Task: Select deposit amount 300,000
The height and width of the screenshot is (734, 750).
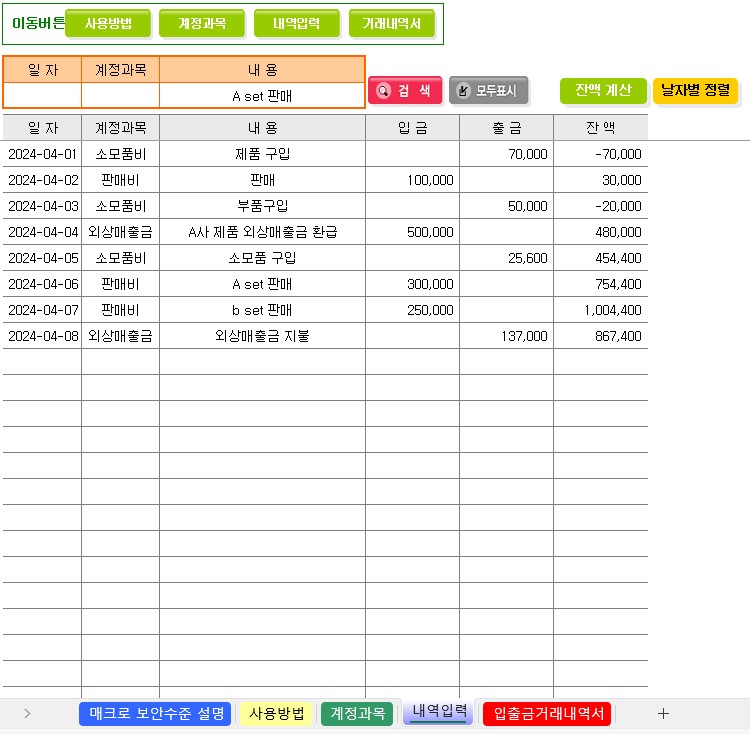Action: point(412,284)
